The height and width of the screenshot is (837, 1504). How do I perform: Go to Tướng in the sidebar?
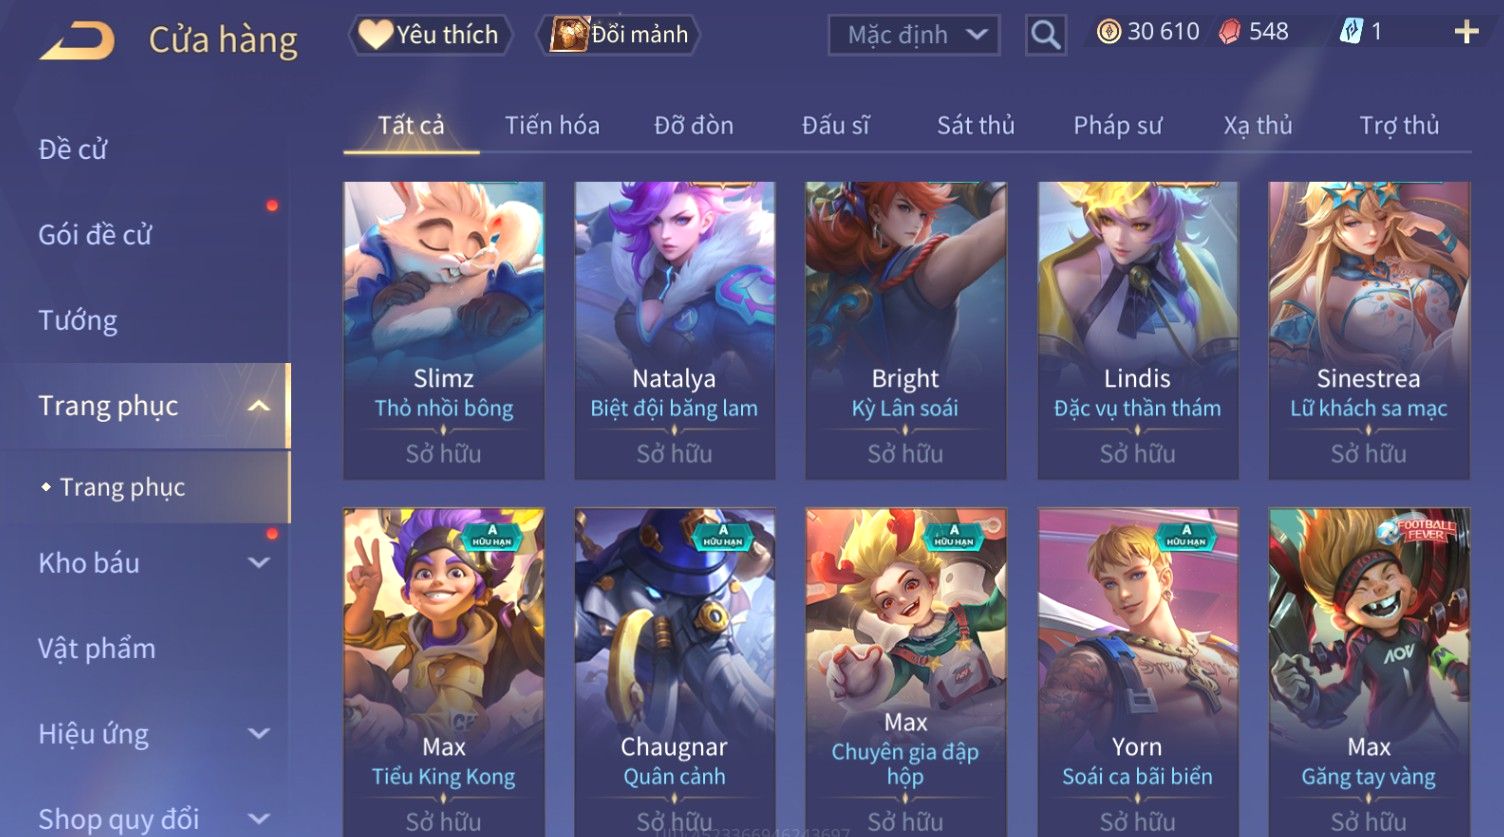click(78, 321)
